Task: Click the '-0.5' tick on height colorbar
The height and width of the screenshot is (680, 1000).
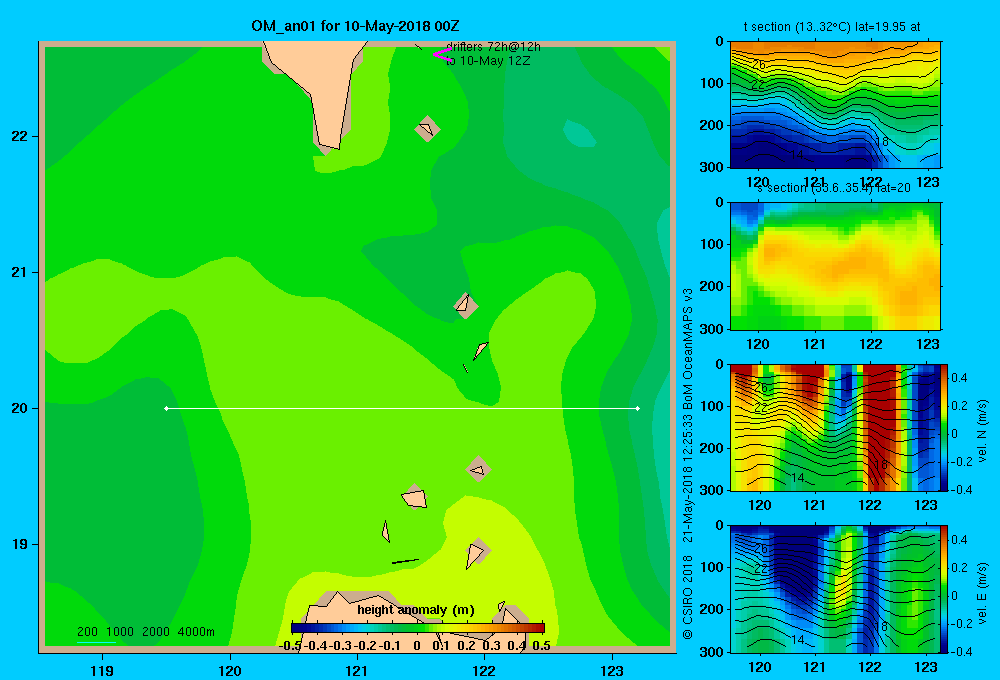Action: (290, 646)
